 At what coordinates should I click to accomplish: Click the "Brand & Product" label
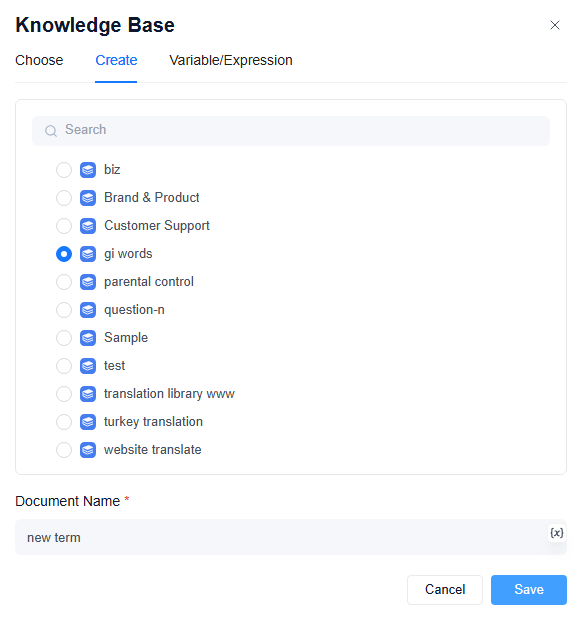click(x=151, y=198)
